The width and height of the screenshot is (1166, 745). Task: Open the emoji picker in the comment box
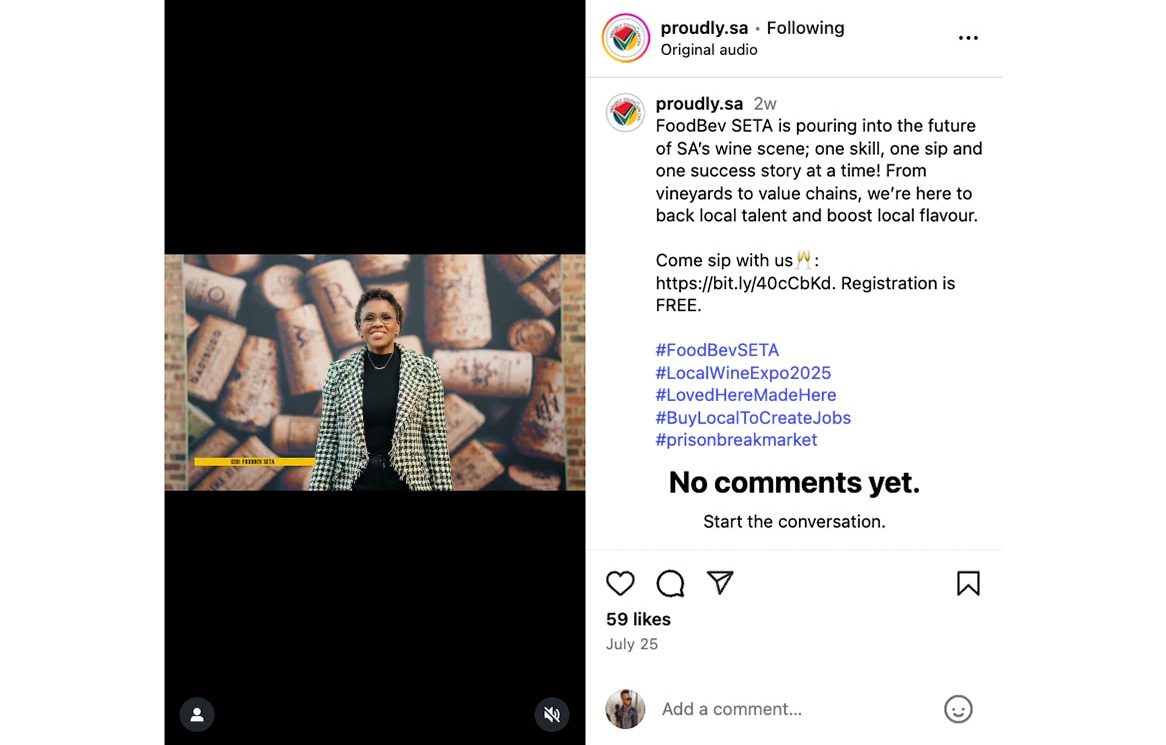[x=958, y=709]
